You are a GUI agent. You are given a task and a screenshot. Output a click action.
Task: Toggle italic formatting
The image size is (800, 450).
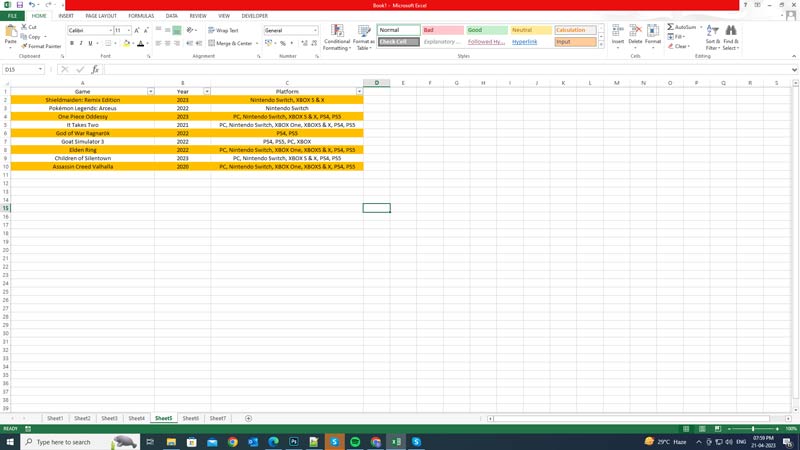coord(81,43)
